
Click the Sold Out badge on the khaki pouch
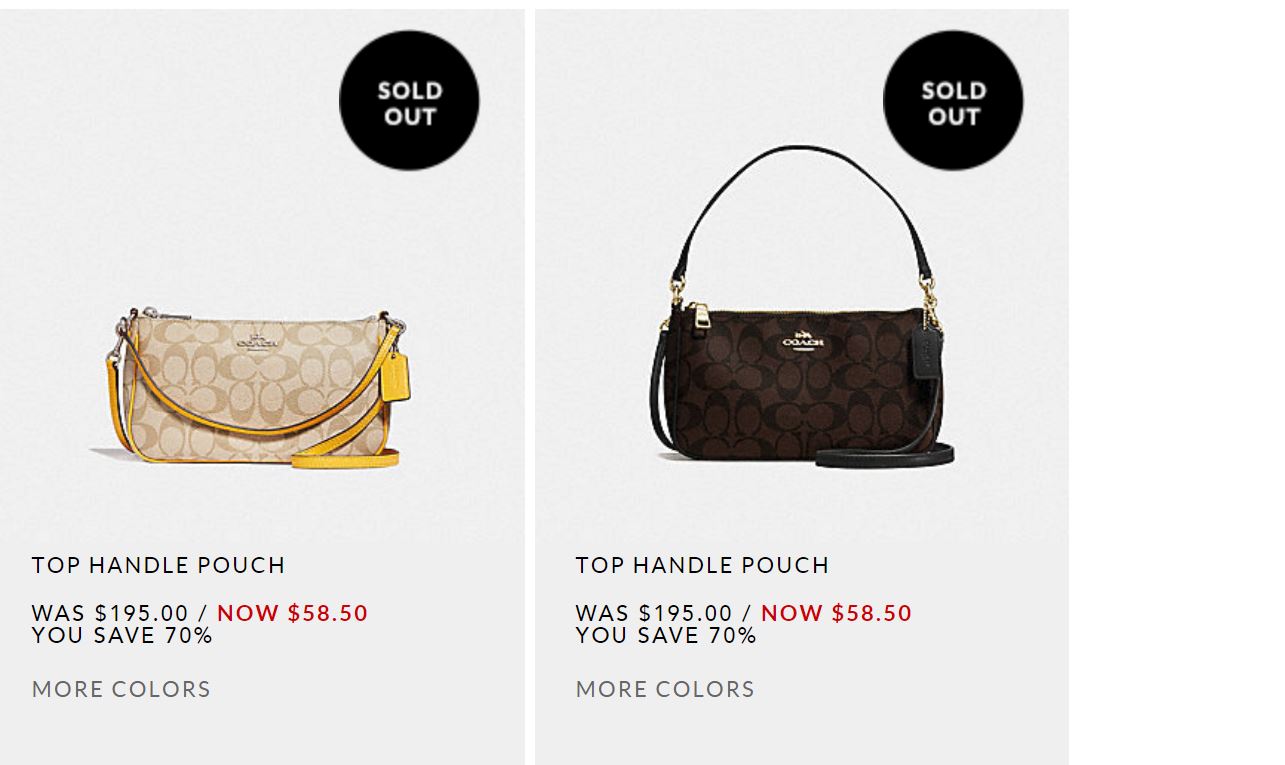coord(409,101)
